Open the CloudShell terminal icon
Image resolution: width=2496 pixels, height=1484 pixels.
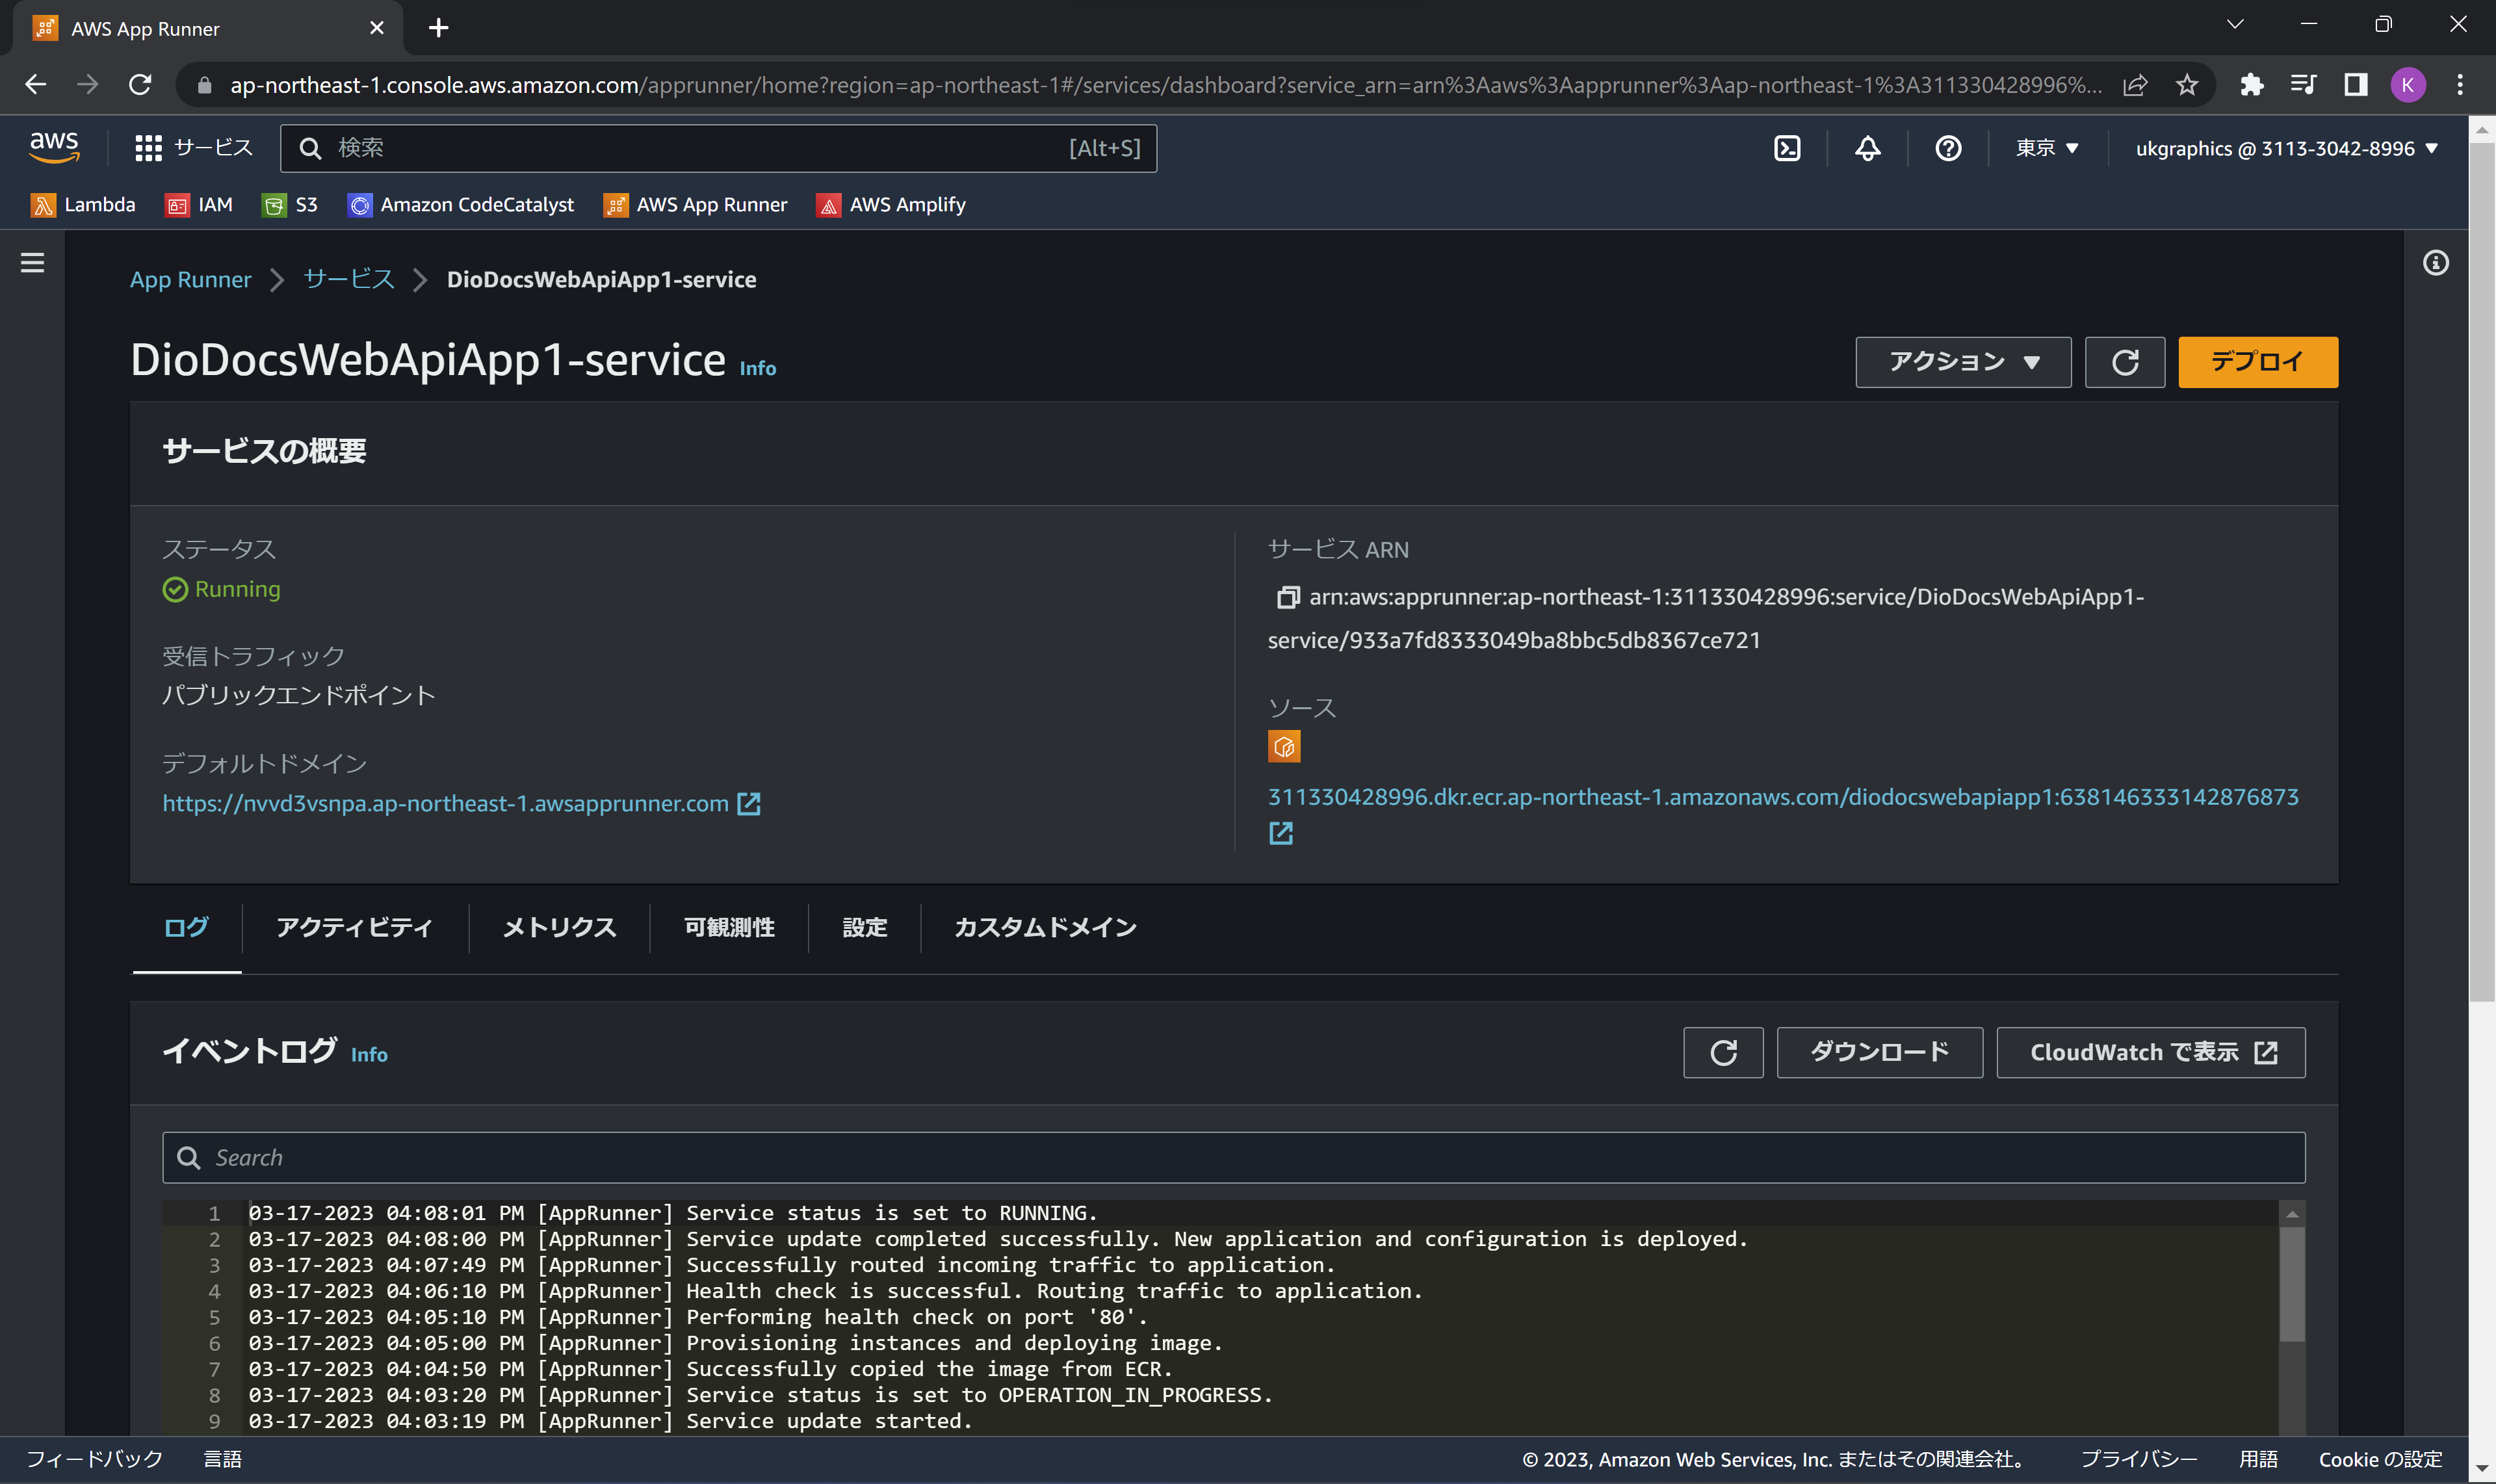click(x=1786, y=148)
